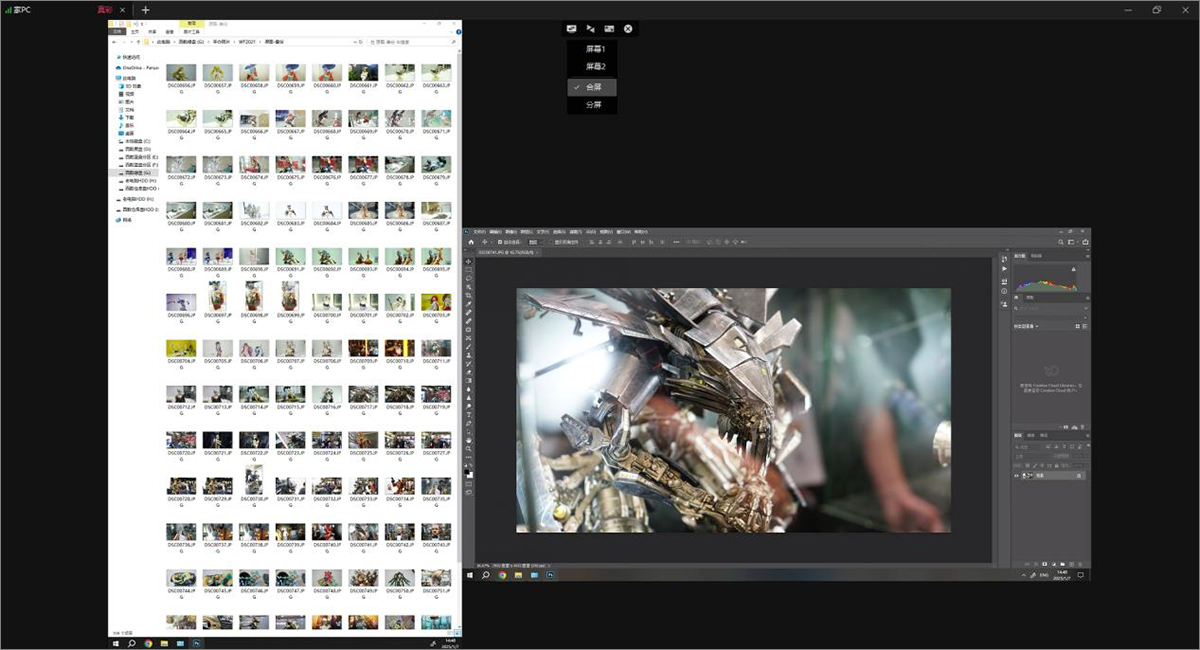The width and height of the screenshot is (1200, 650).
Task: Toggle show transform controls checkbox
Action: click(x=549, y=242)
